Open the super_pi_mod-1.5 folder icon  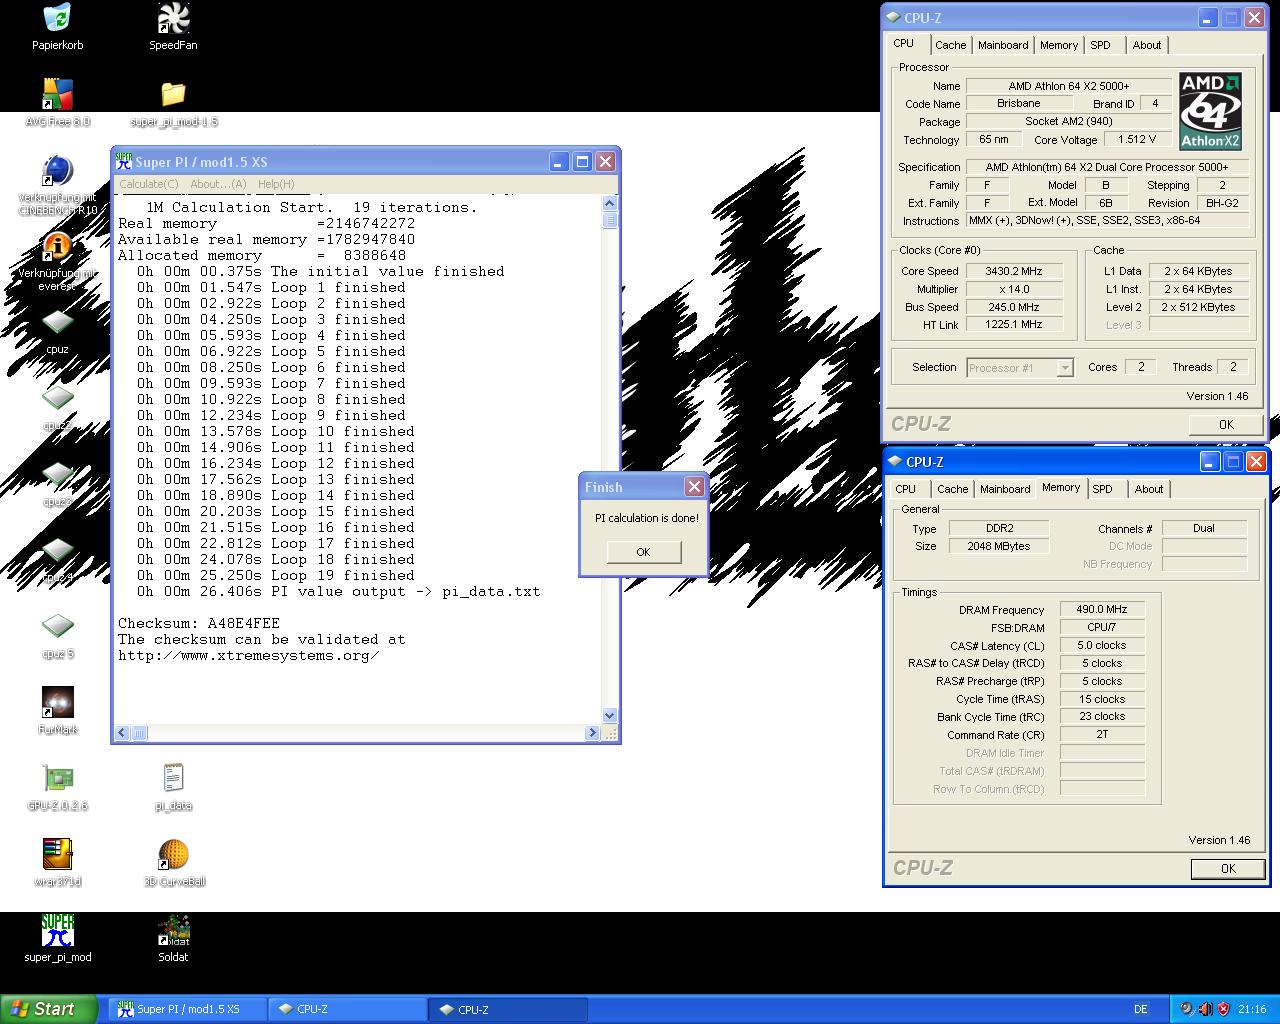[x=173, y=94]
